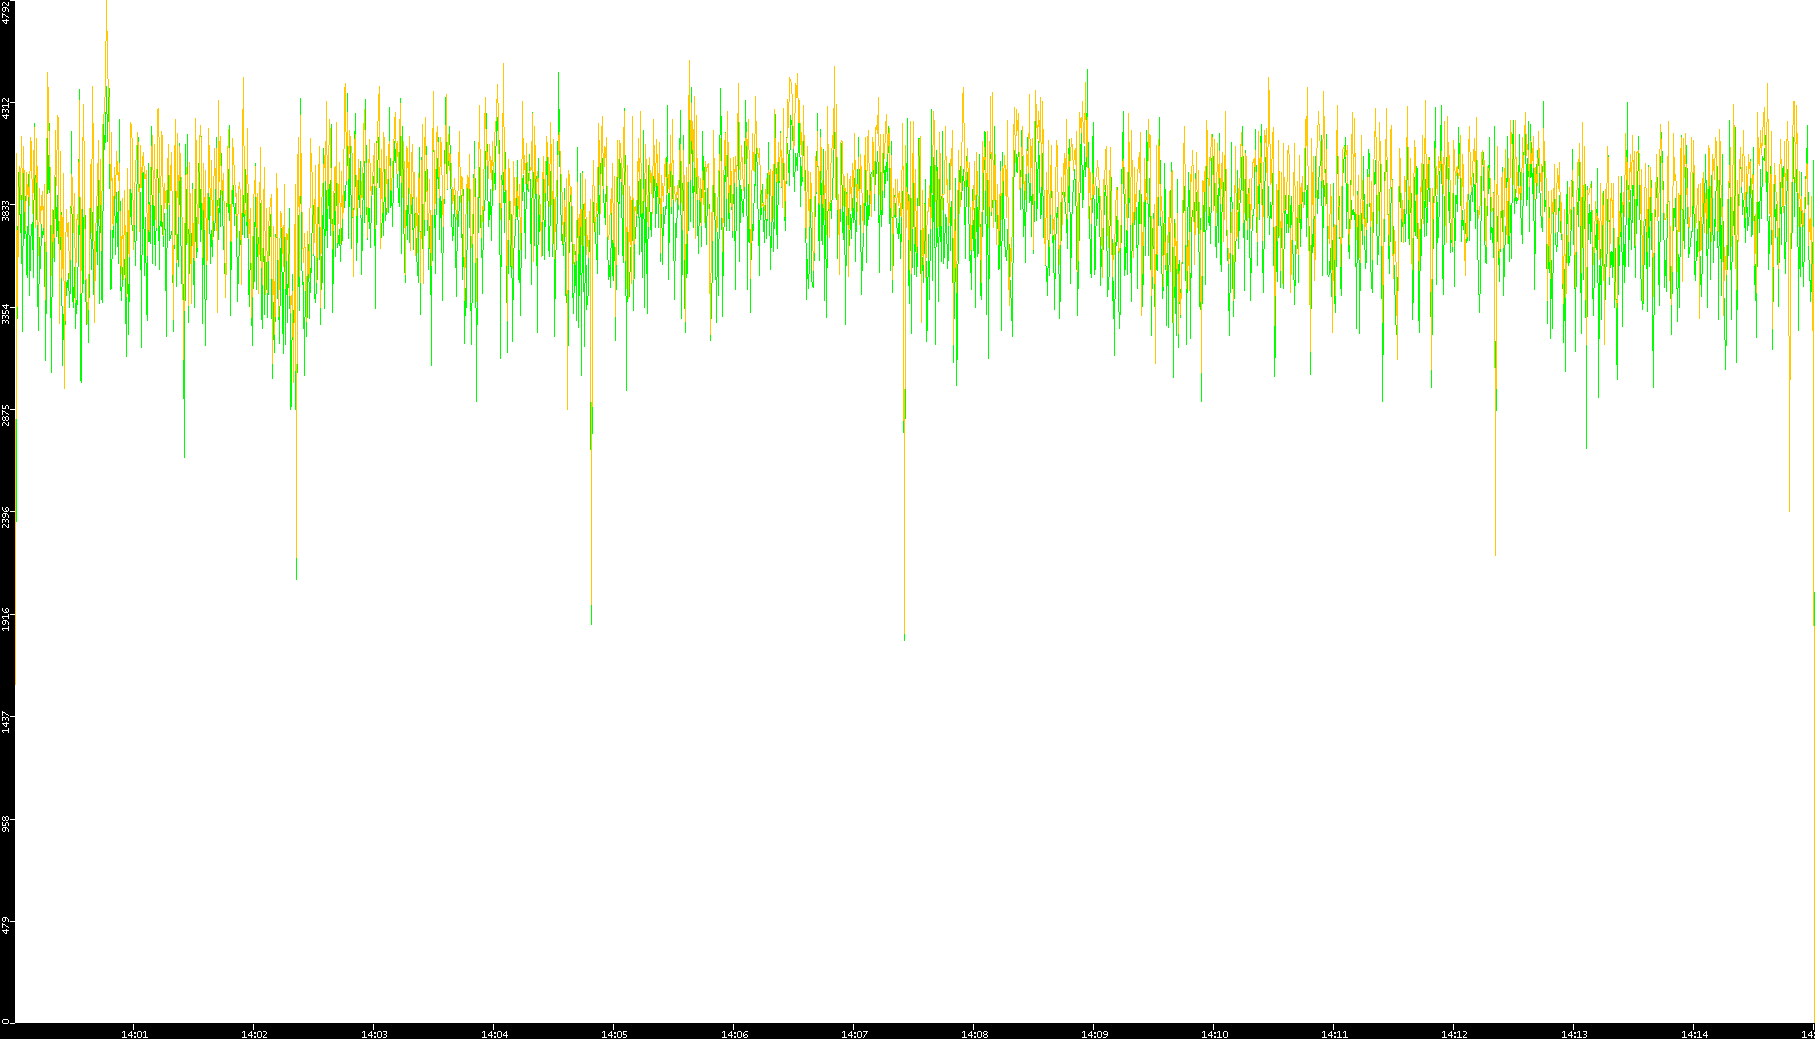Click the 2875 vertical axis label

[6, 415]
